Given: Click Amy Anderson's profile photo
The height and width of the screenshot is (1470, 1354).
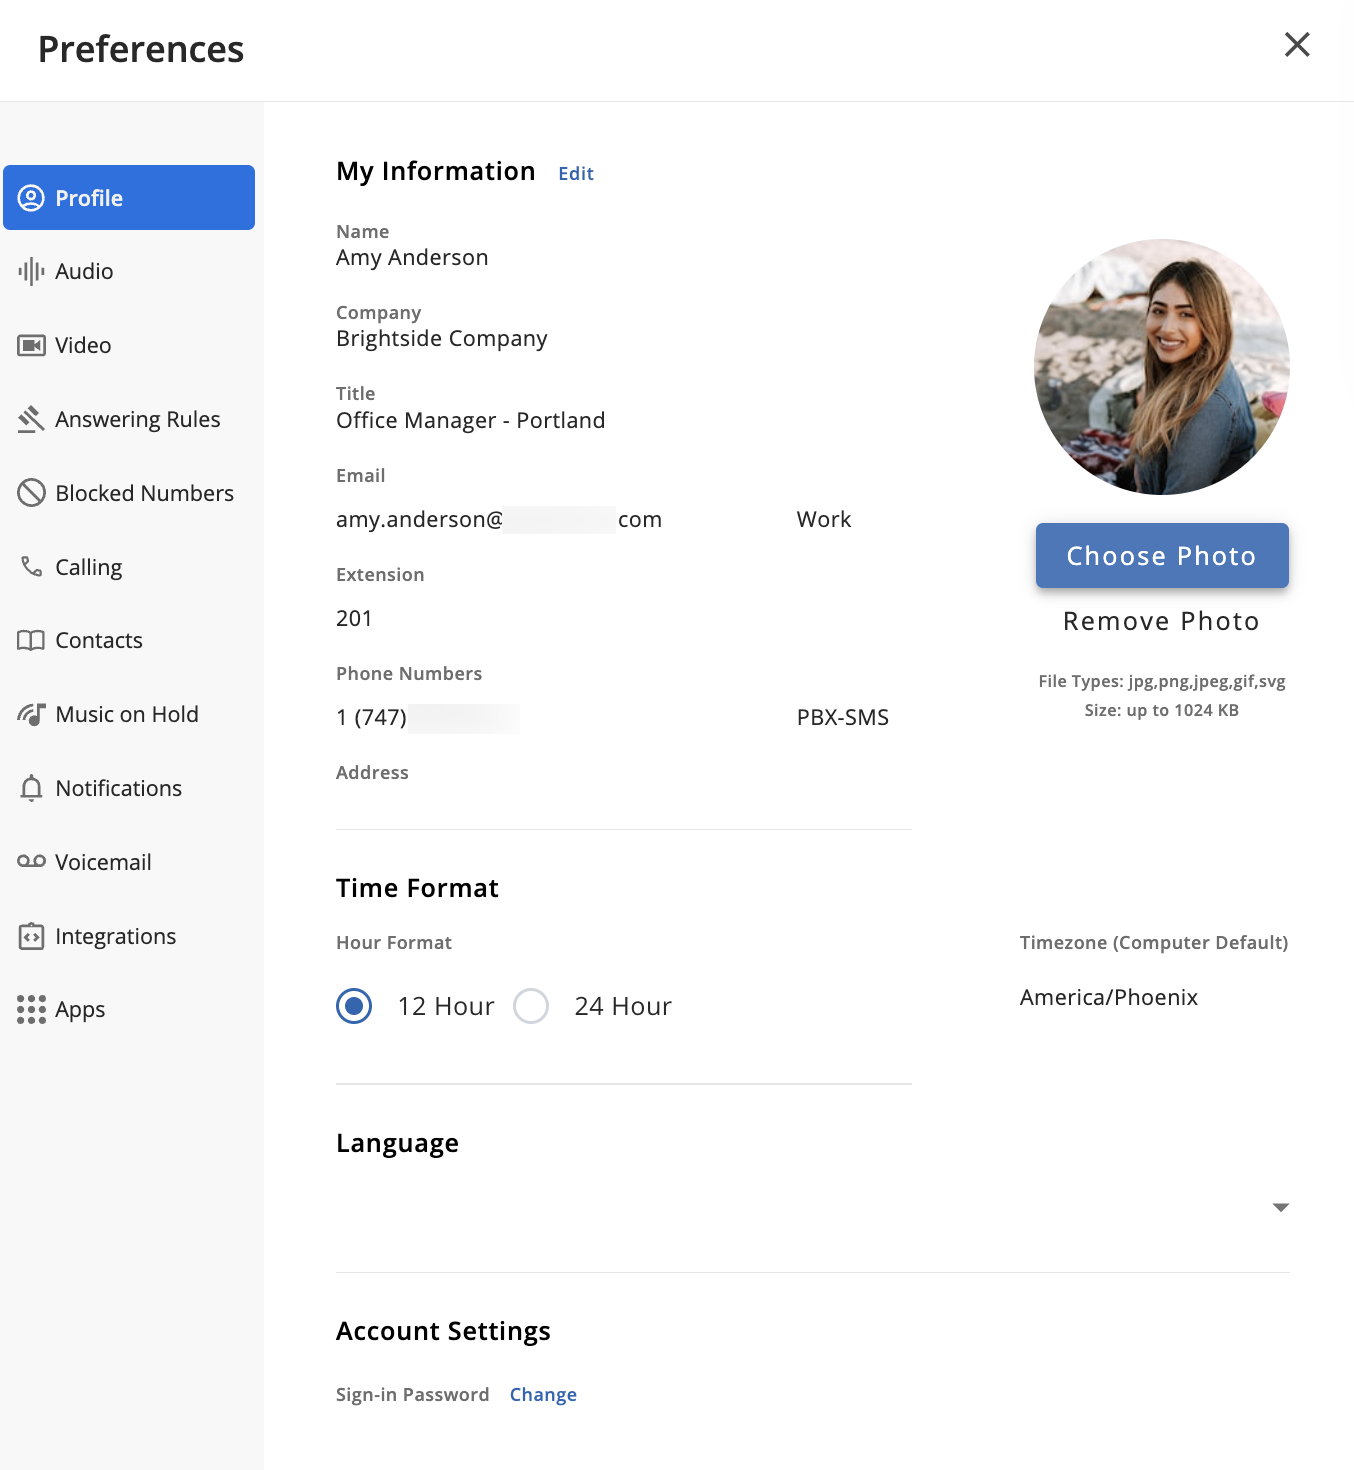Looking at the screenshot, I should [1161, 367].
